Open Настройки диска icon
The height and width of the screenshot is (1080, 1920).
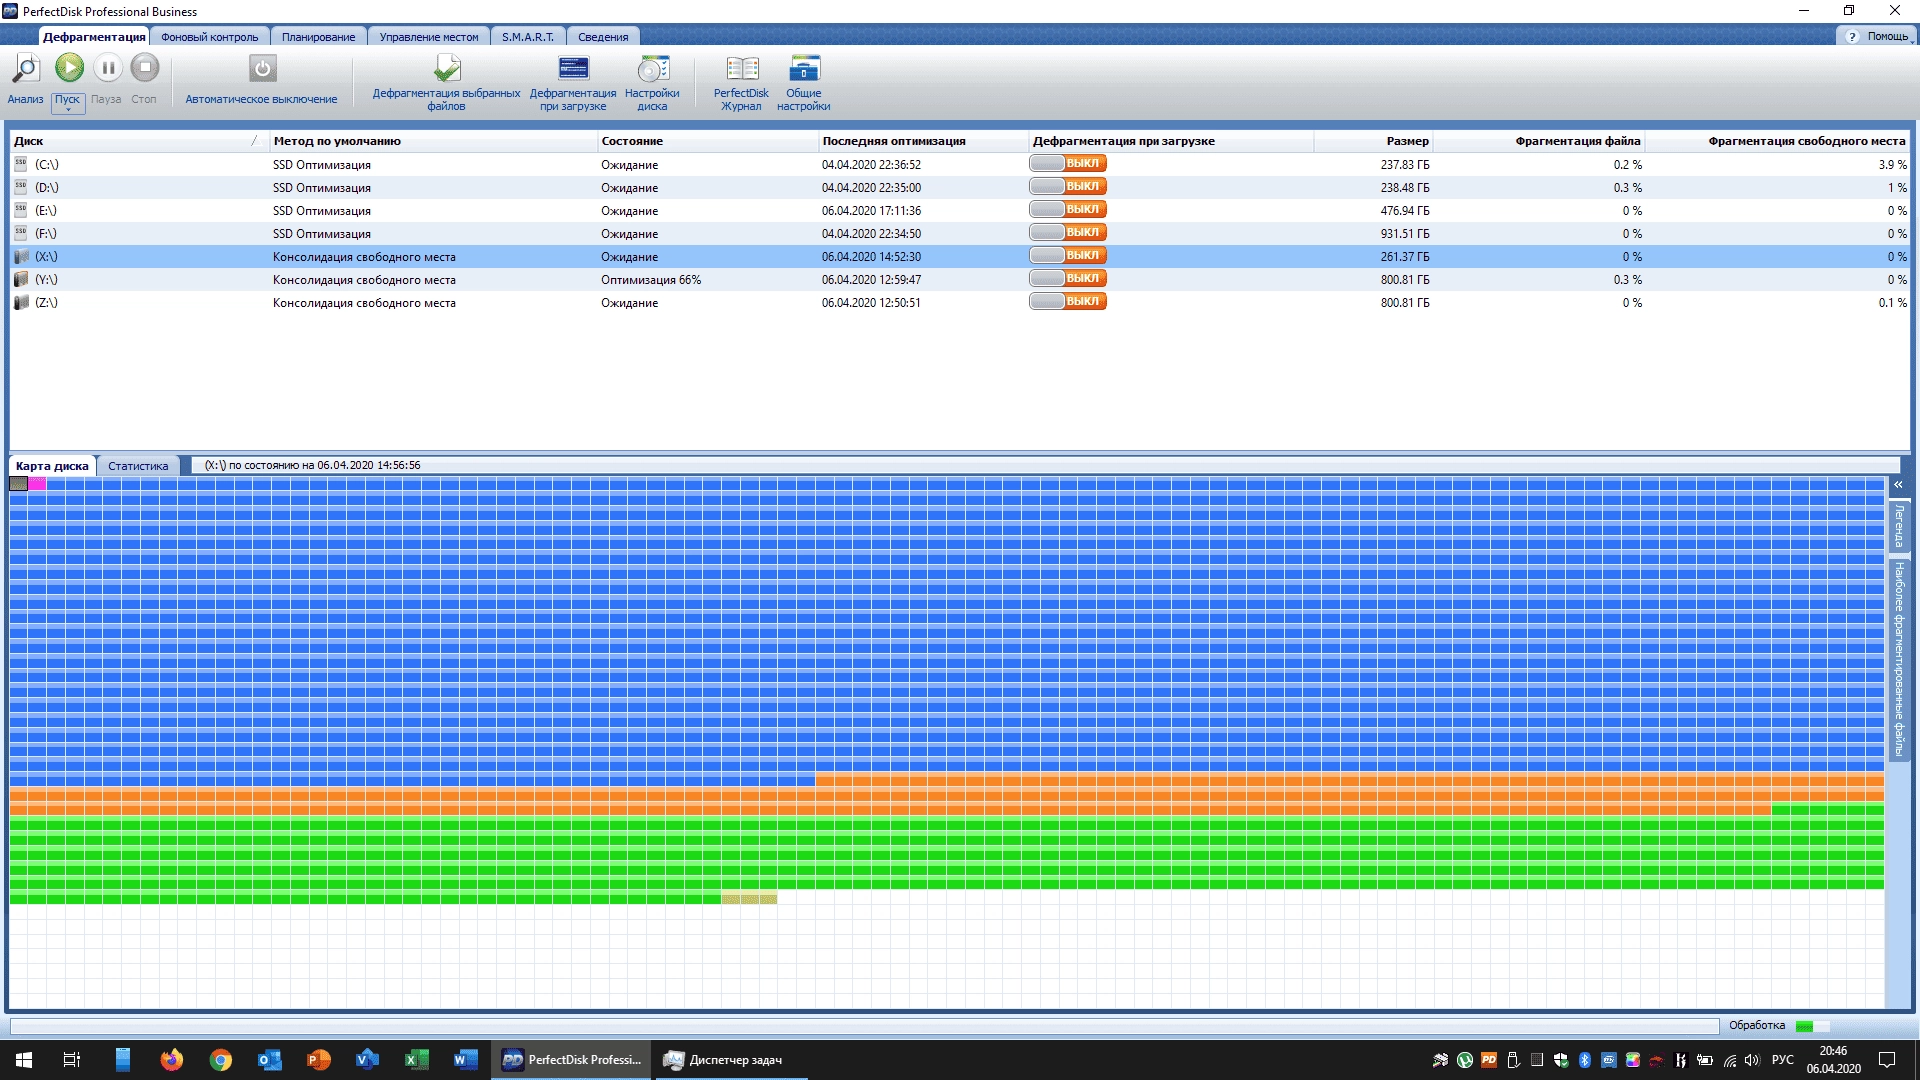653,69
